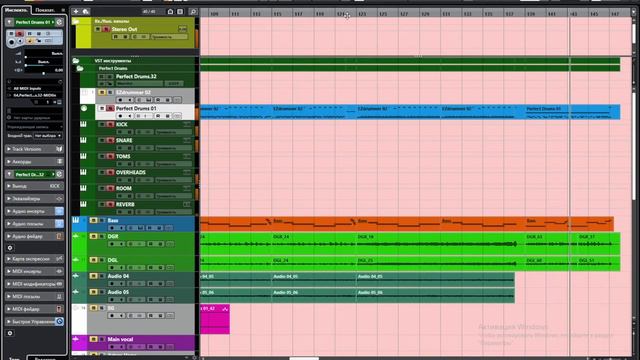Expand Audio Inserts inspector section

pyautogui.click(x=8, y=211)
